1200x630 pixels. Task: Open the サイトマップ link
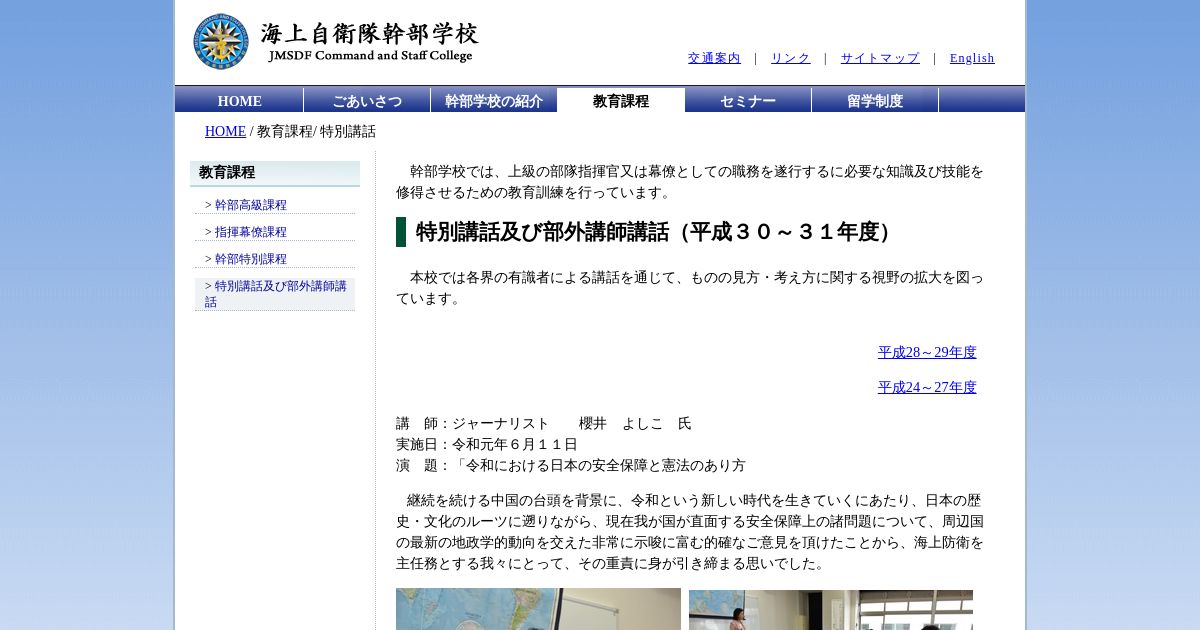[880, 58]
